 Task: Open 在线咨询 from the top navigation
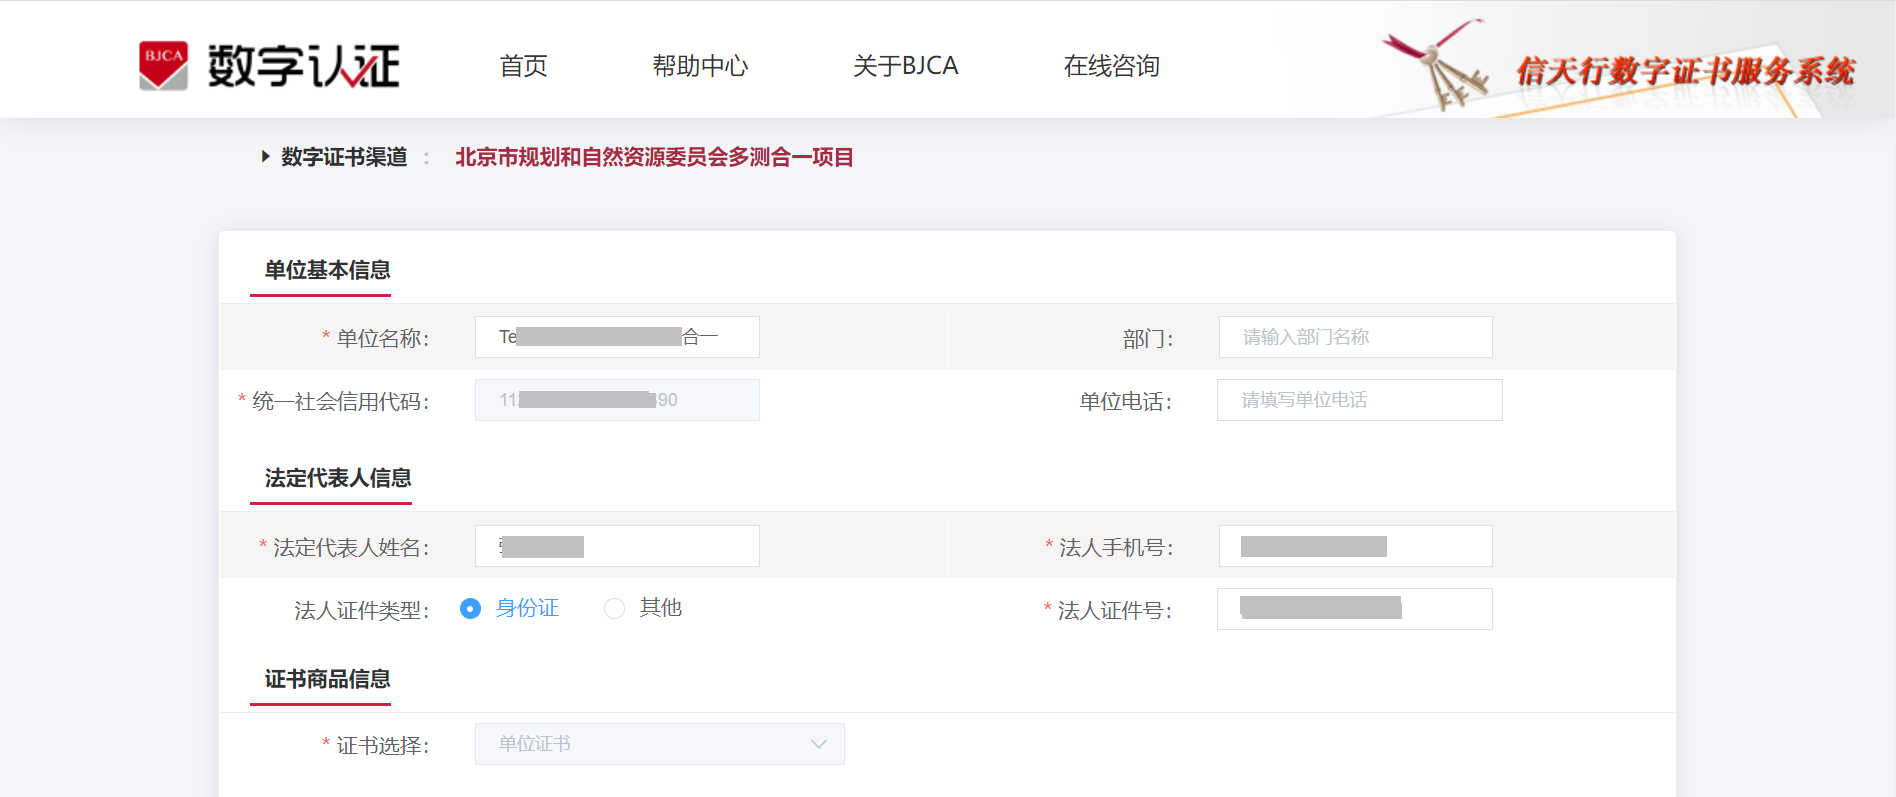(1111, 66)
